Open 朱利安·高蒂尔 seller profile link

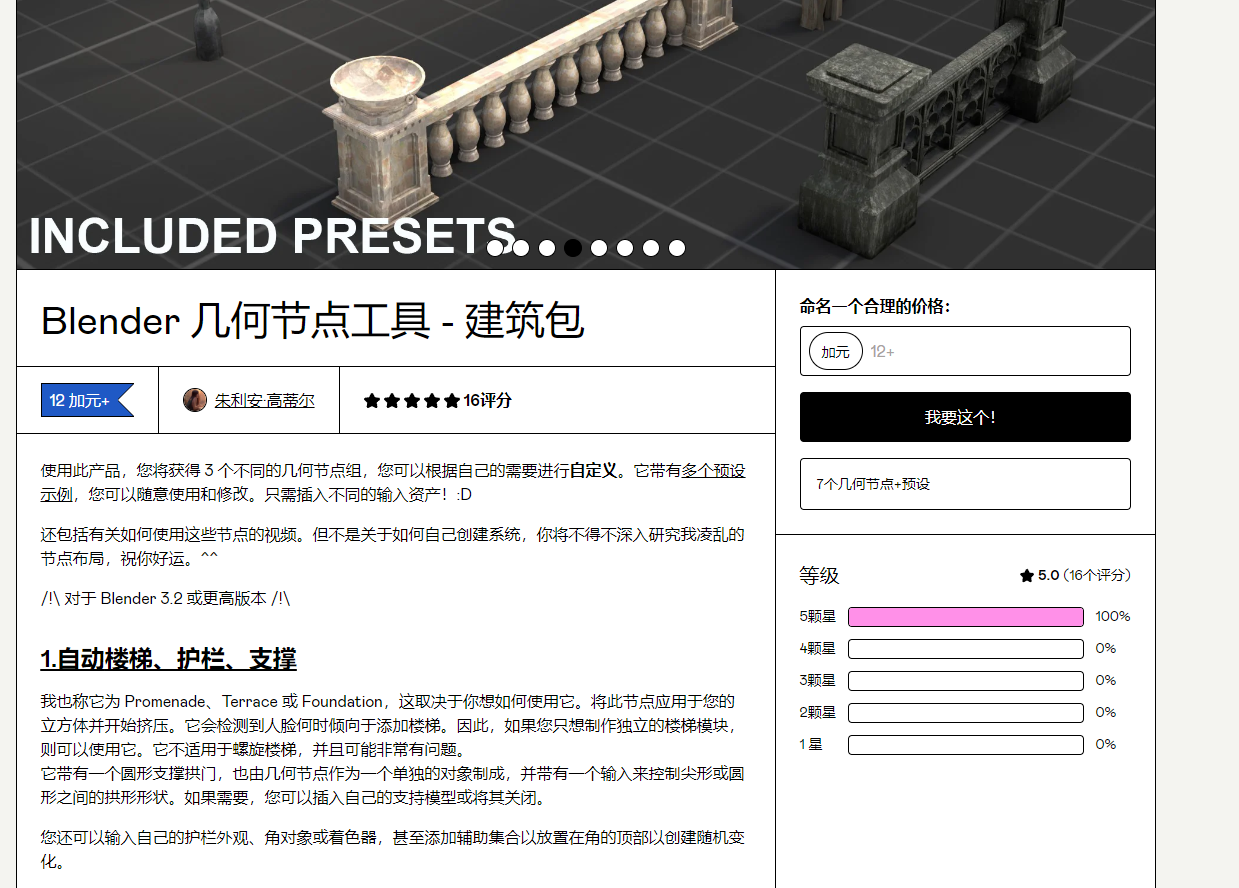click(264, 401)
